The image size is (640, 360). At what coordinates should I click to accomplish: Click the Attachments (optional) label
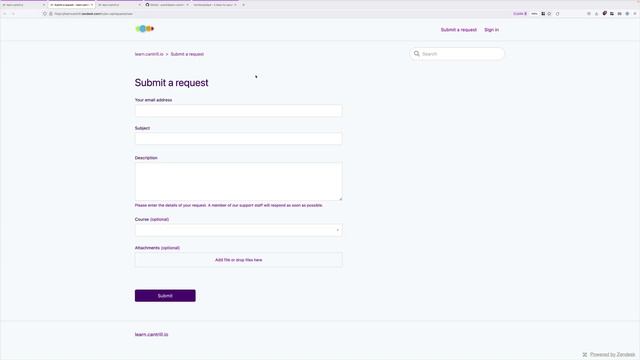pos(157,248)
